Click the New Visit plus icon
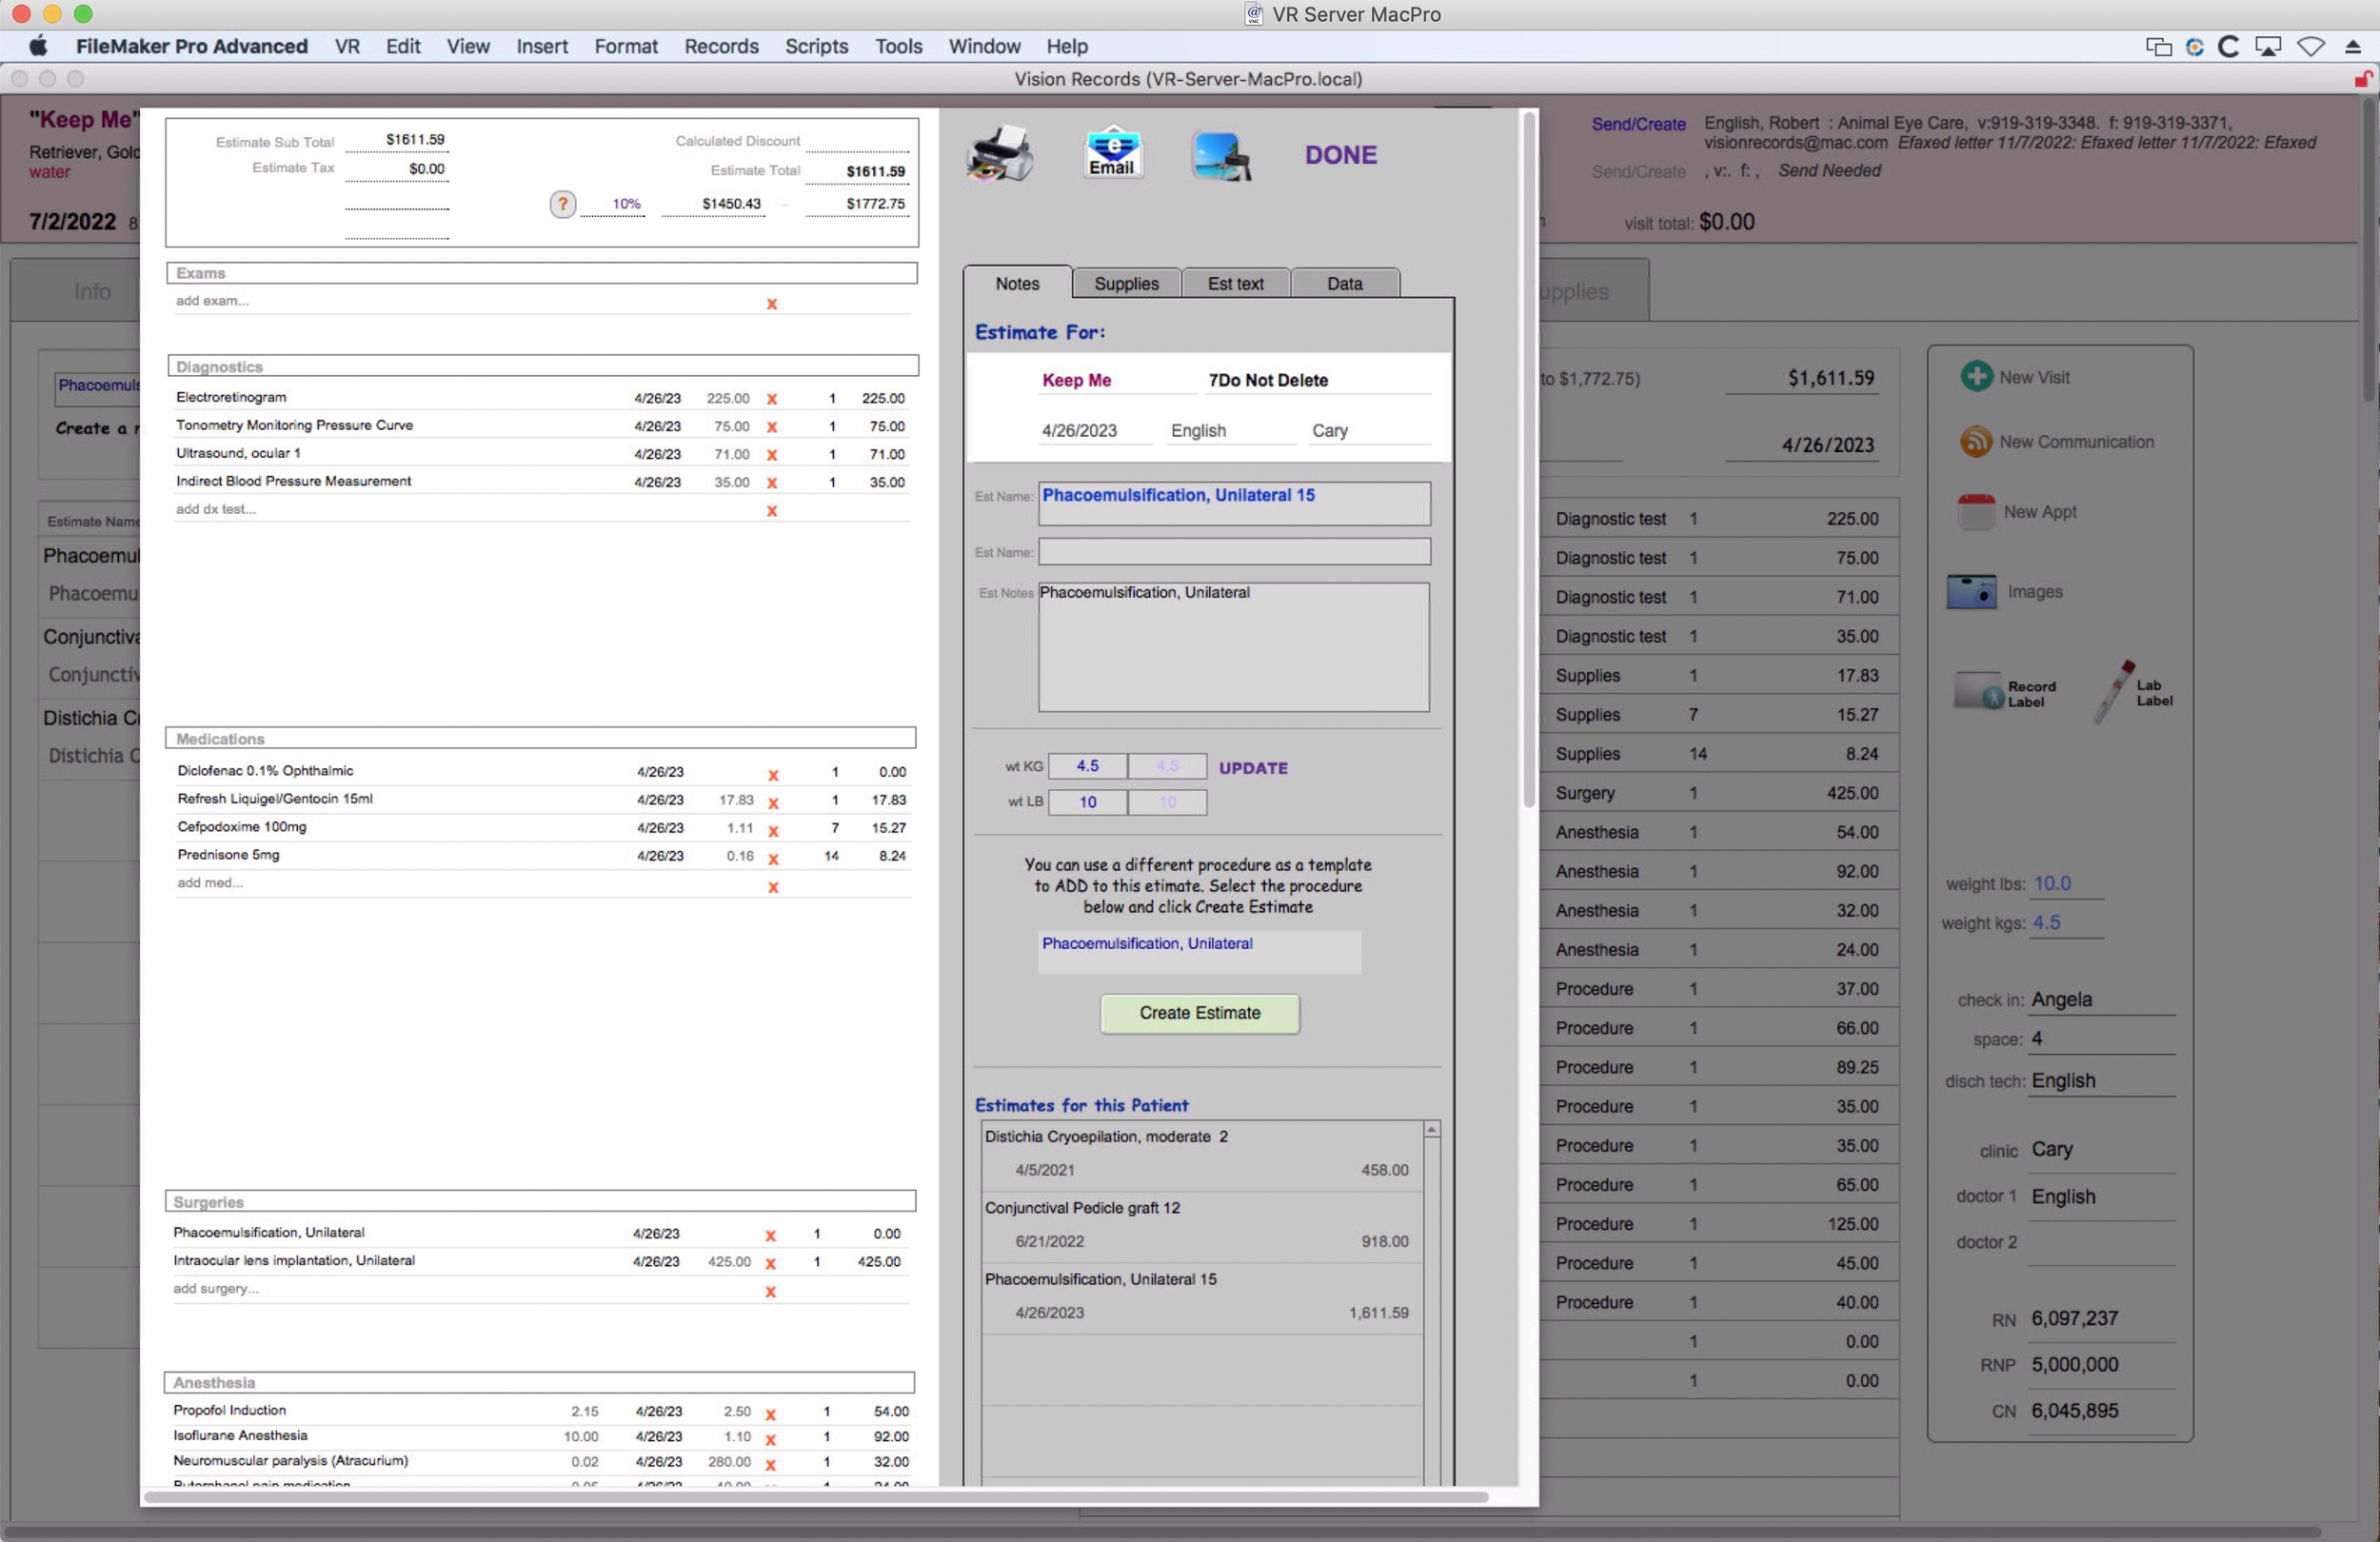Viewport: 2380px width, 1542px height. click(1975, 377)
